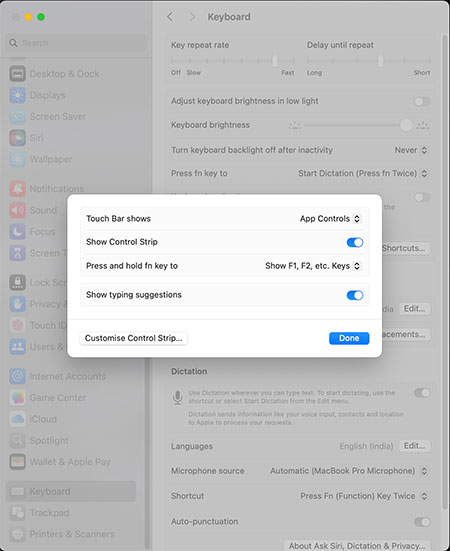
Task: Click the Done button
Action: pyautogui.click(x=349, y=338)
